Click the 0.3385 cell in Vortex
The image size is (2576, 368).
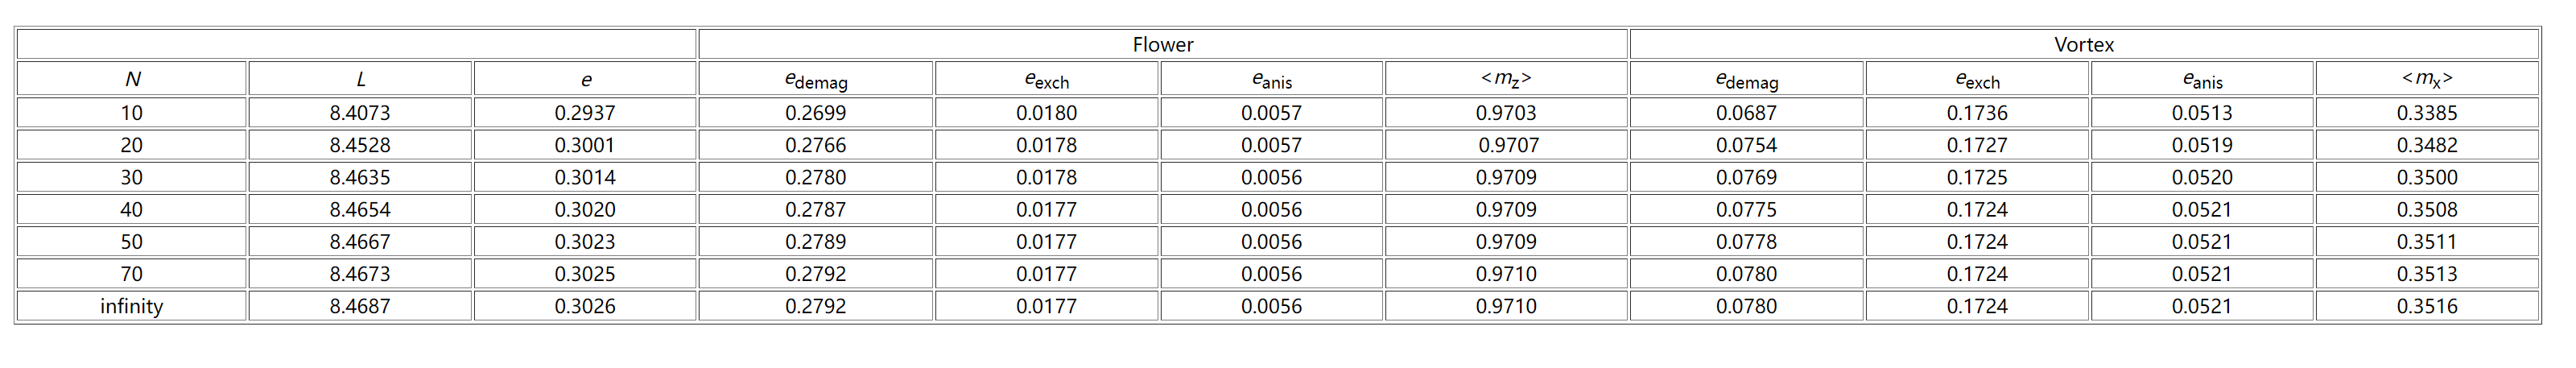(x=2427, y=113)
